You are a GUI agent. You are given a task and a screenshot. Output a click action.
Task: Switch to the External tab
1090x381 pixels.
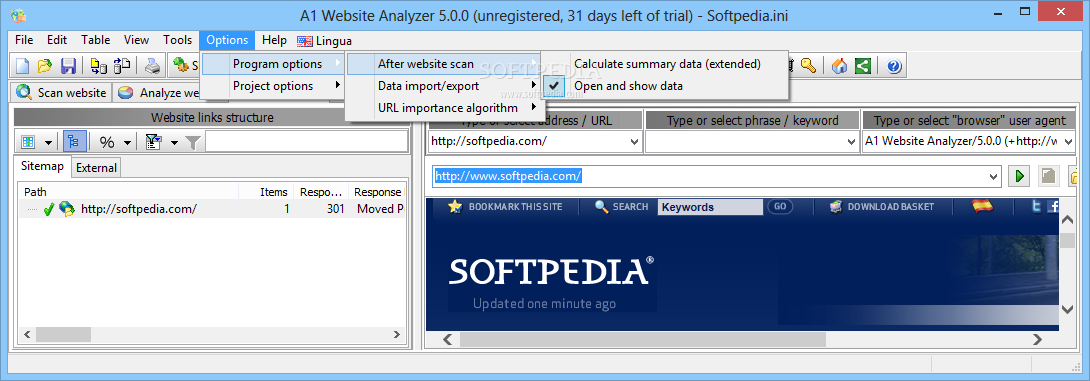tap(97, 168)
